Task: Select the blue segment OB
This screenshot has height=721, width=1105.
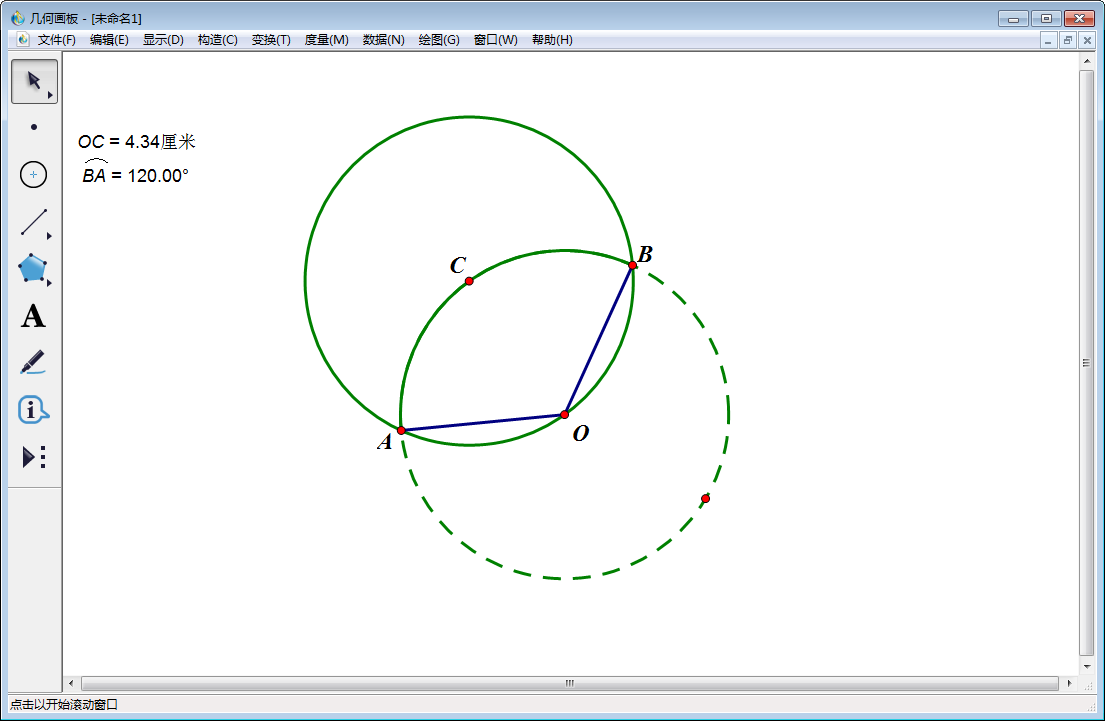Action: [x=599, y=340]
